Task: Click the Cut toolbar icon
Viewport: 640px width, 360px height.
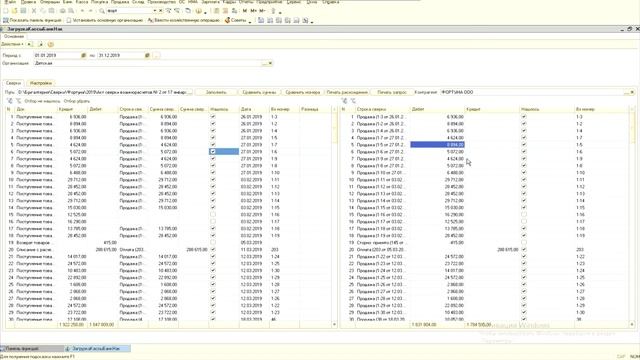Action: tap(34, 11)
